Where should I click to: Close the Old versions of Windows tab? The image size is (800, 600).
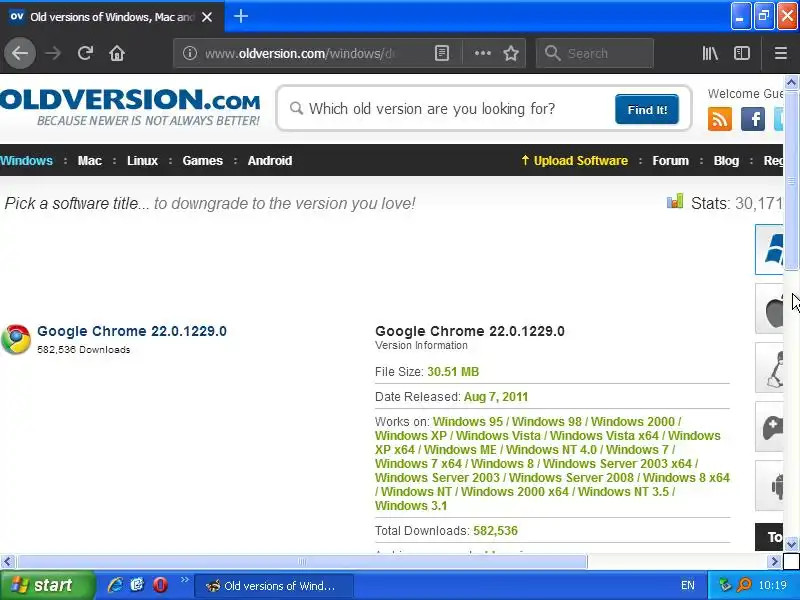[x=207, y=17]
